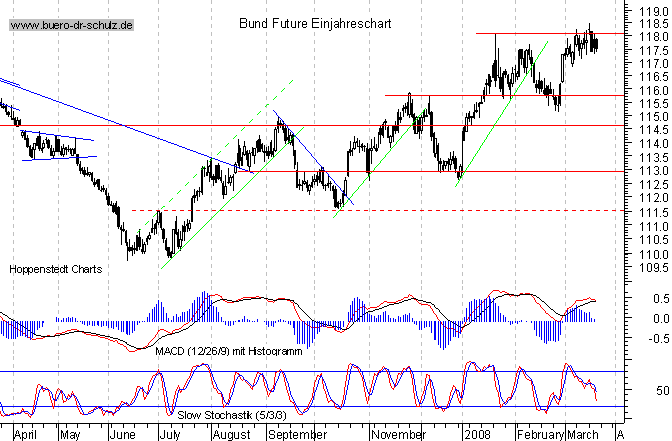Click the 111.5 price axis label
The height and width of the screenshot is (441, 672).
[651, 212]
